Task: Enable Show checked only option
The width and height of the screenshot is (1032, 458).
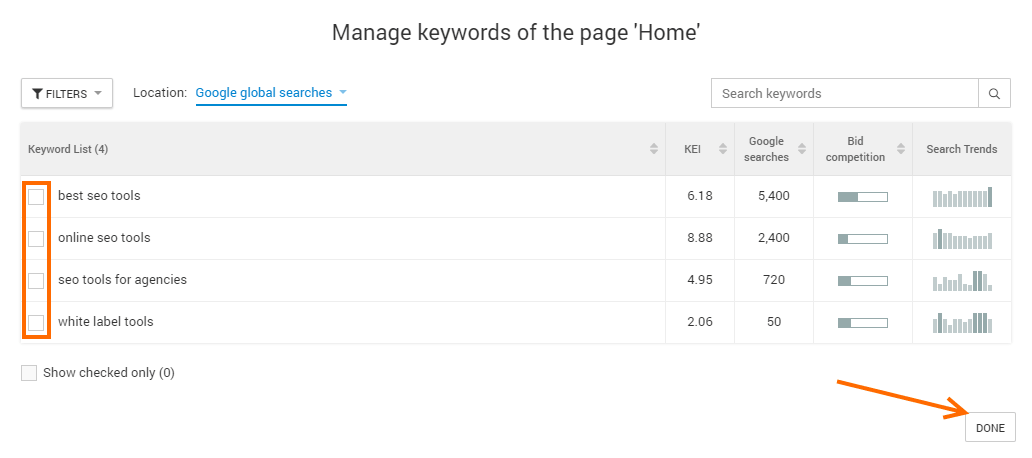Action: tap(29, 373)
